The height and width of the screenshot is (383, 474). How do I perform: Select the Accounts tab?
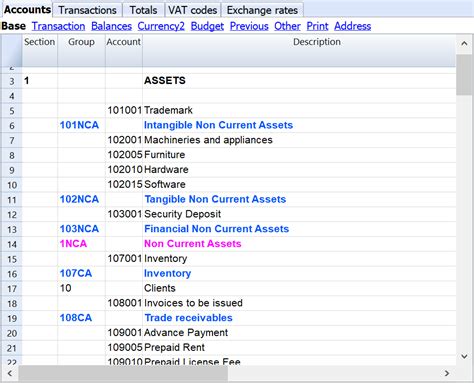[27, 9]
